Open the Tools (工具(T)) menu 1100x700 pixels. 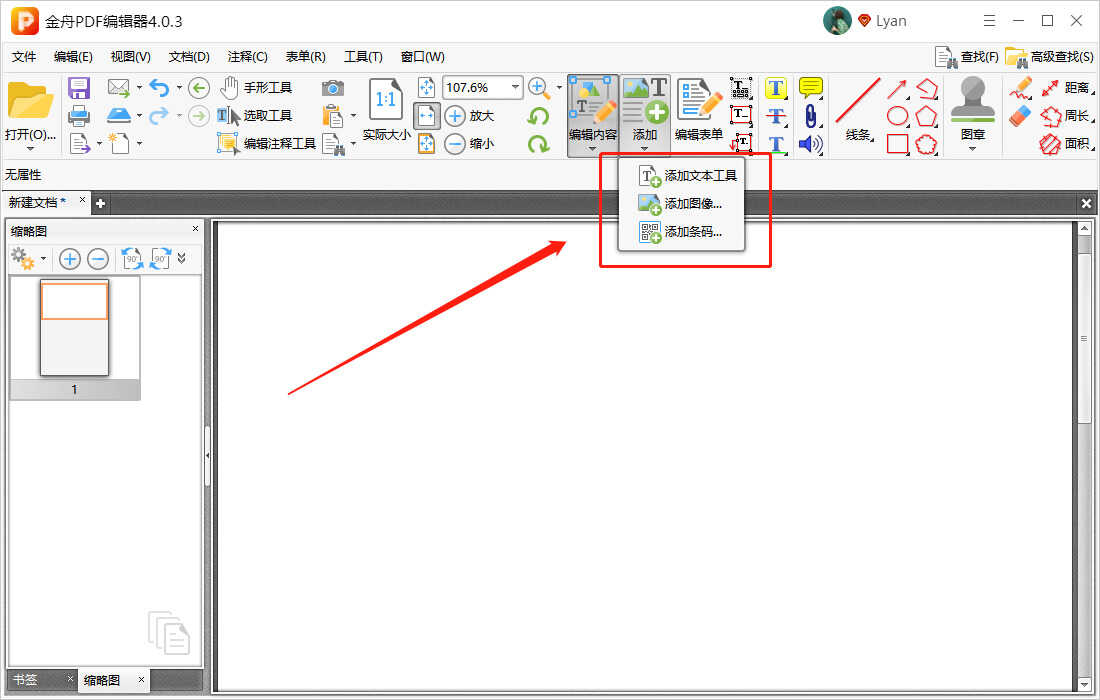point(363,57)
